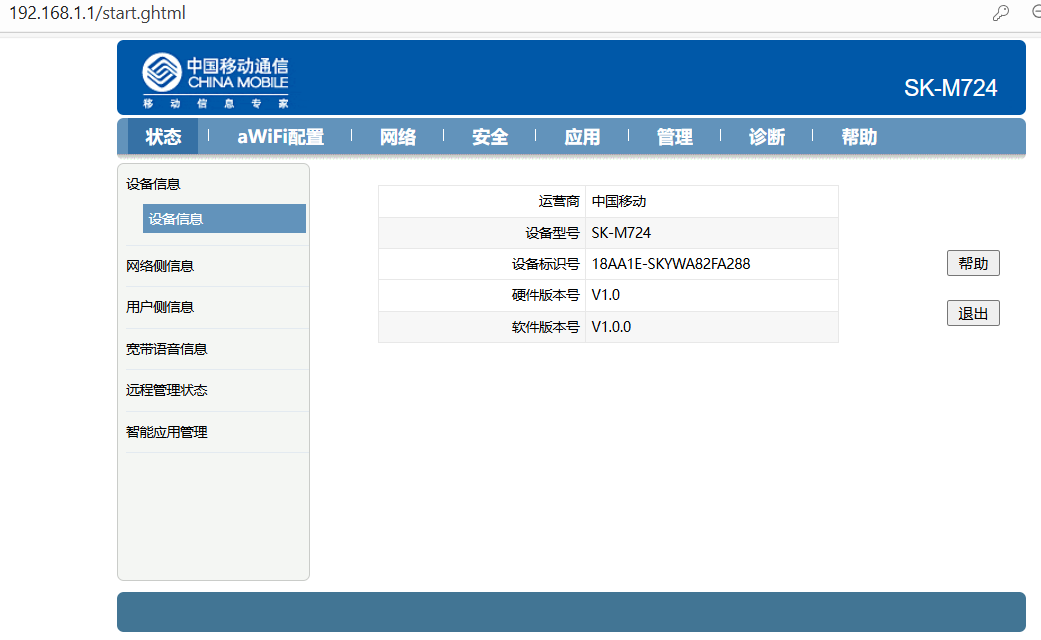Switch to the 诊断 tab
This screenshot has height=640, width=1041.
(x=767, y=137)
